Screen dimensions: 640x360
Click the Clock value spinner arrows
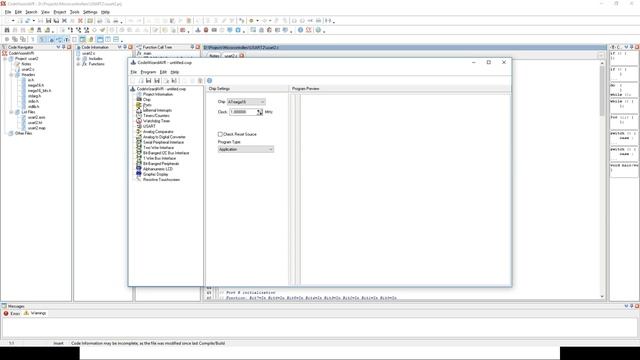coord(260,112)
